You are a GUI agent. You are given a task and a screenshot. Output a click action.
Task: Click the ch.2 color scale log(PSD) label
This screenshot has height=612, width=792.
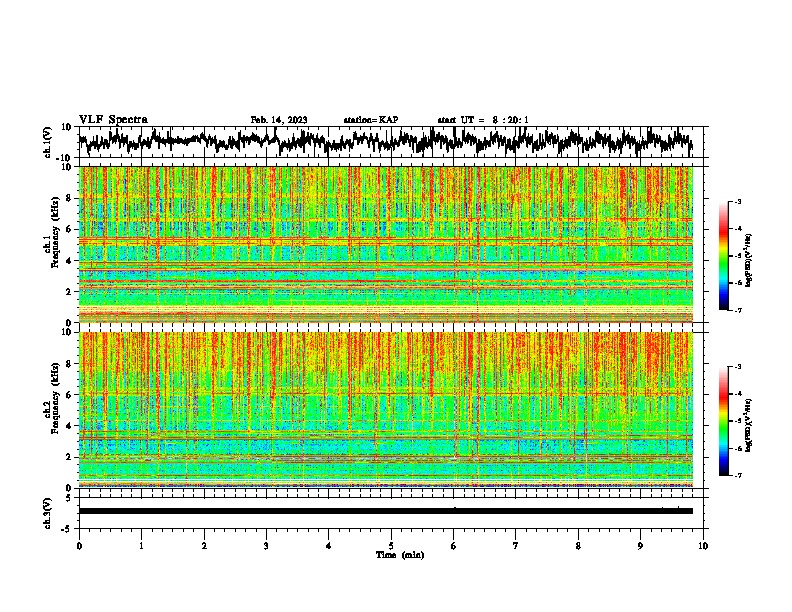point(749,425)
